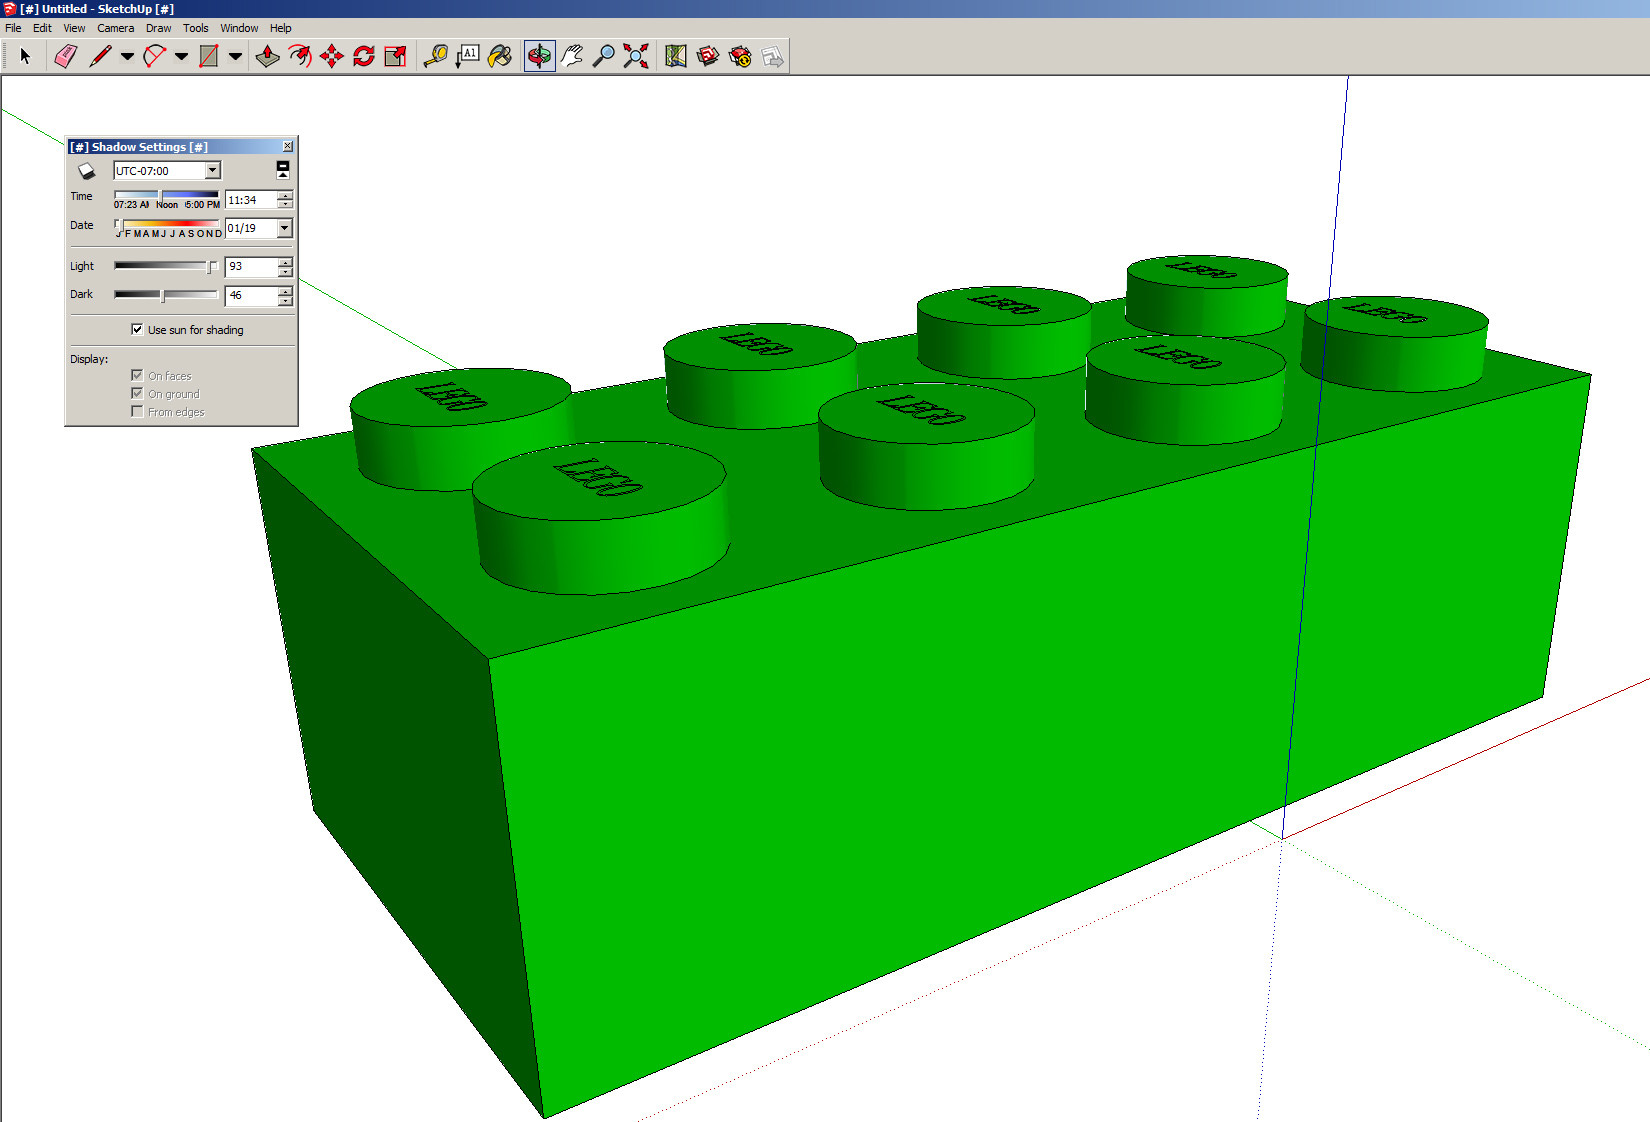Increase the Dark value with the up spinner

(x=285, y=291)
